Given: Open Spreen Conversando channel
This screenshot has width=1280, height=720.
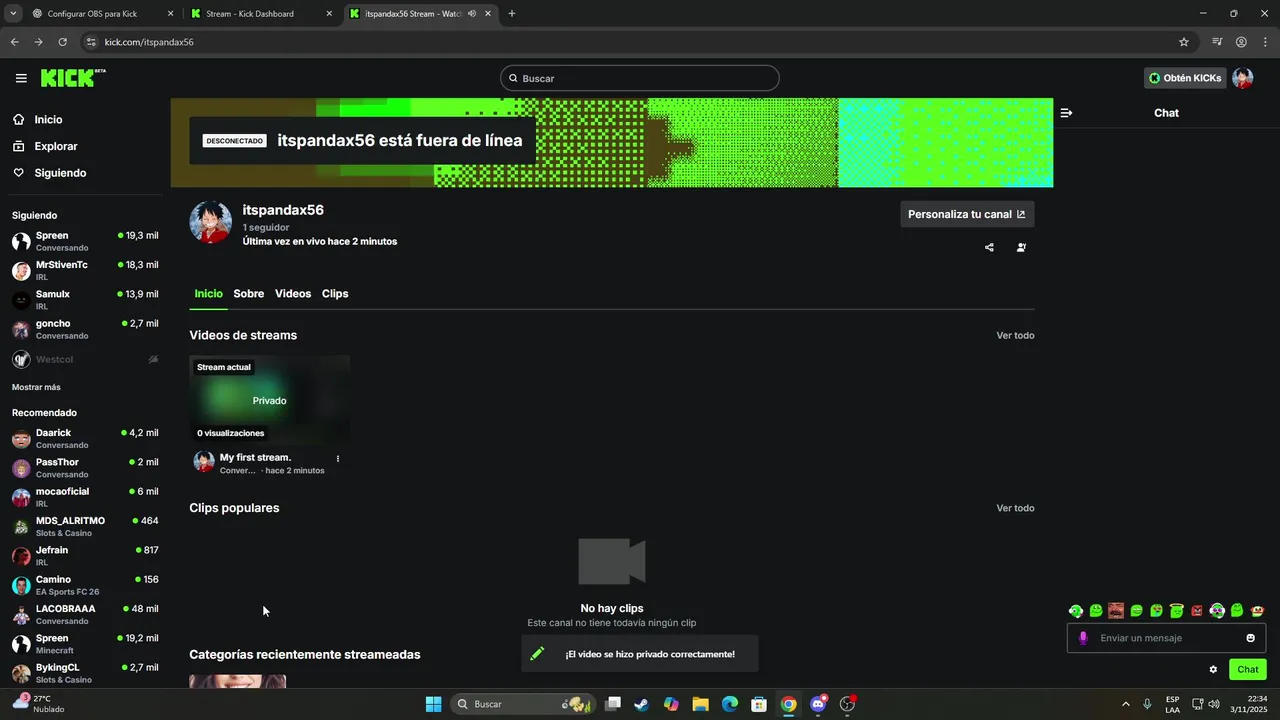Looking at the screenshot, I should [85, 241].
